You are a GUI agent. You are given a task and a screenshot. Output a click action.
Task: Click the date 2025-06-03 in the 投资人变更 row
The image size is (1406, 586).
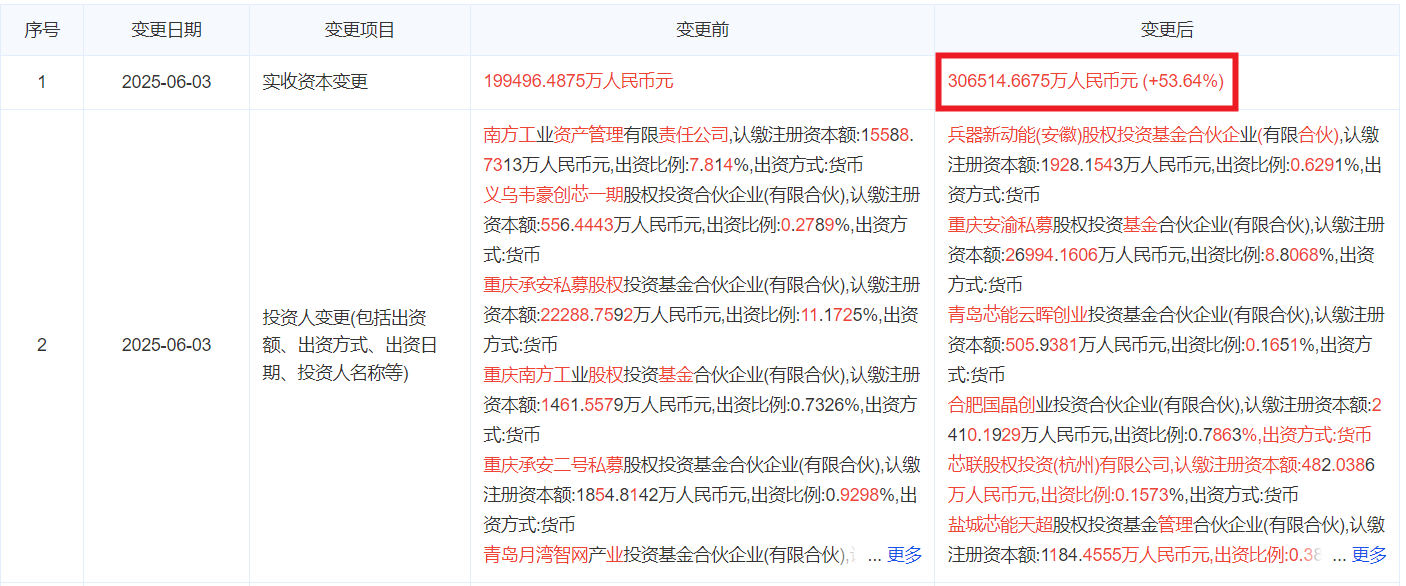point(166,345)
